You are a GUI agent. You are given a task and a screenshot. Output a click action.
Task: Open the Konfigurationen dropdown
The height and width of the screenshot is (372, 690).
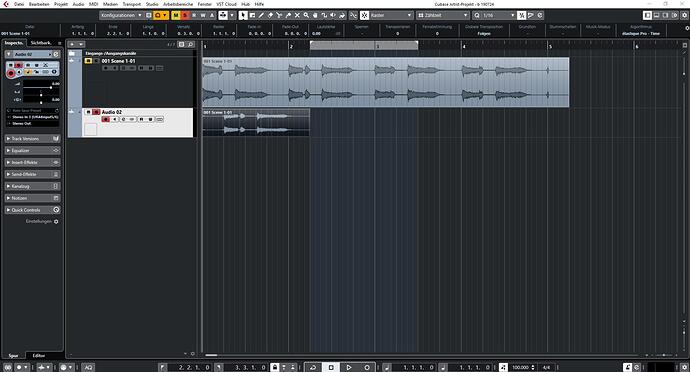(x=121, y=15)
